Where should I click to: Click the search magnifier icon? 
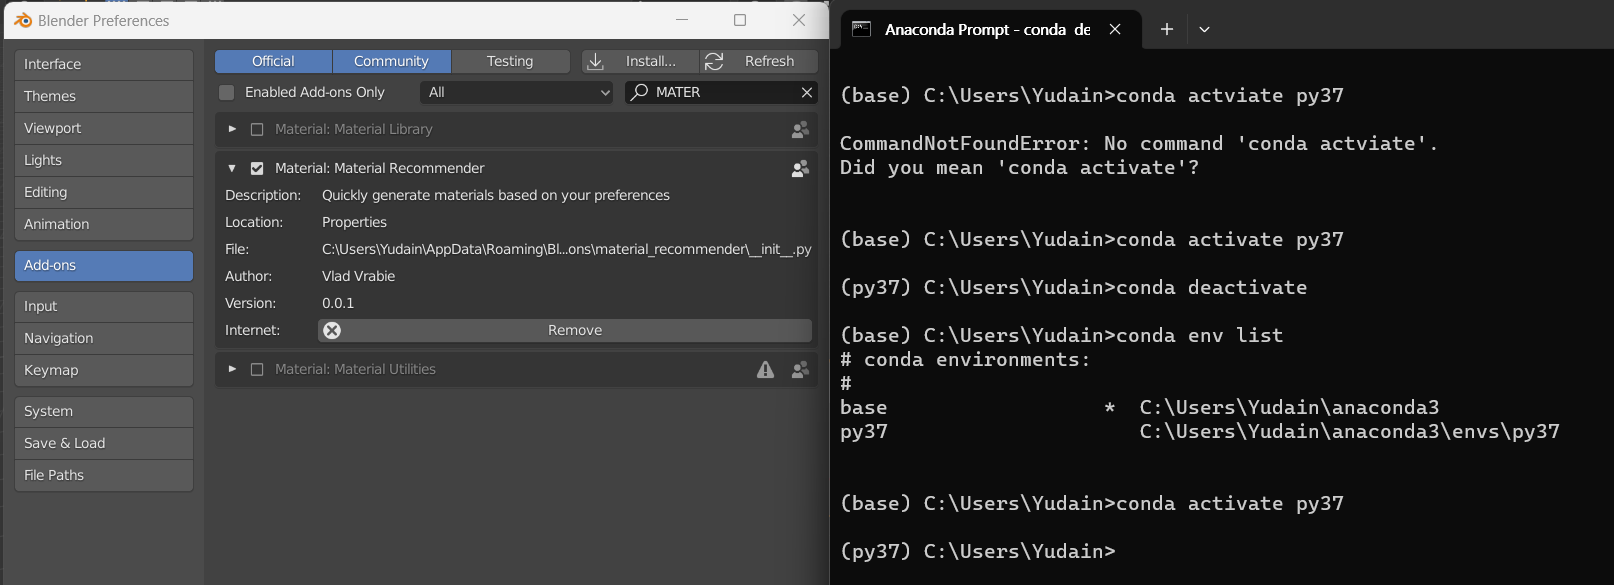[x=639, y=92]
